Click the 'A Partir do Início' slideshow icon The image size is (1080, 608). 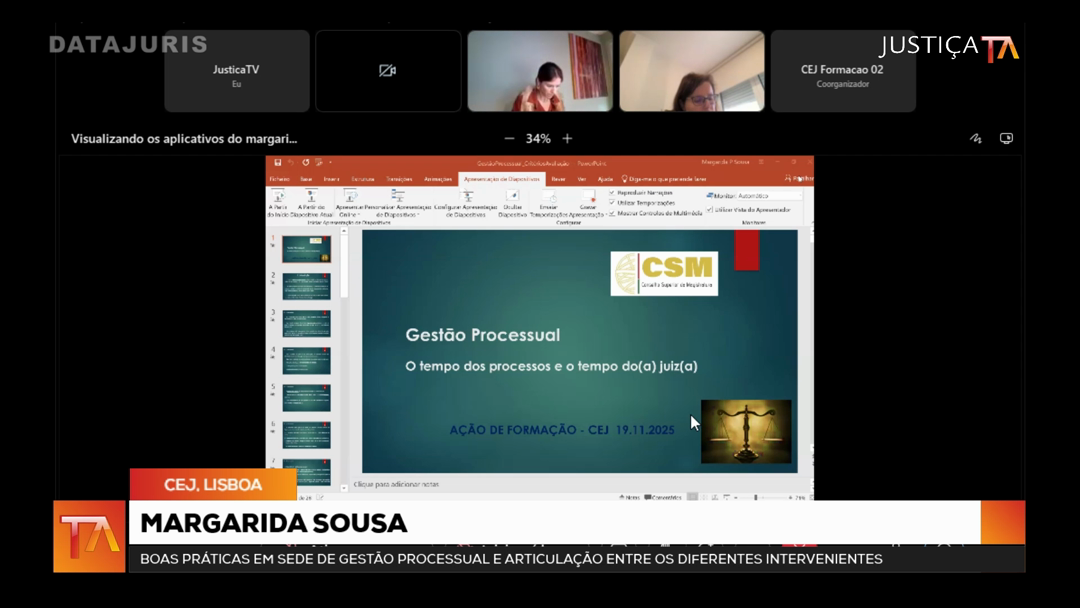(x=277, y=198)
